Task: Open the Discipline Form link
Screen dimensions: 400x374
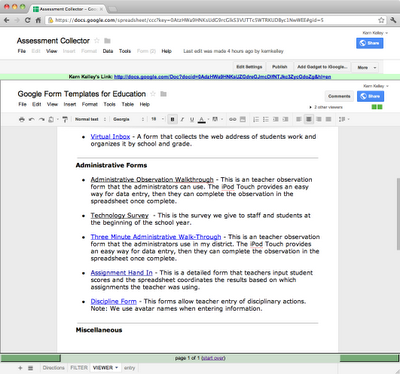Action: pyautogui.click(x=113, y=301)
